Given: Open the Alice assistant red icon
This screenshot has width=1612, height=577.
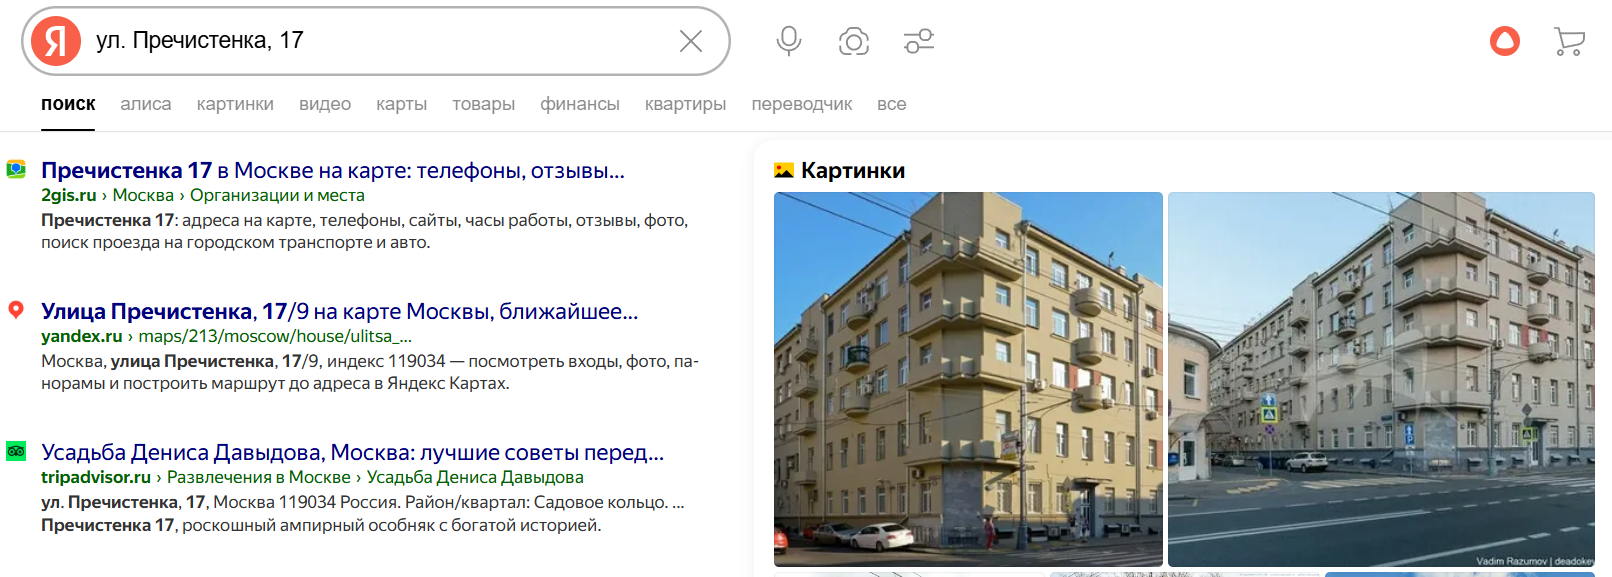Looking at the screenshot, I should point(1505,41).
